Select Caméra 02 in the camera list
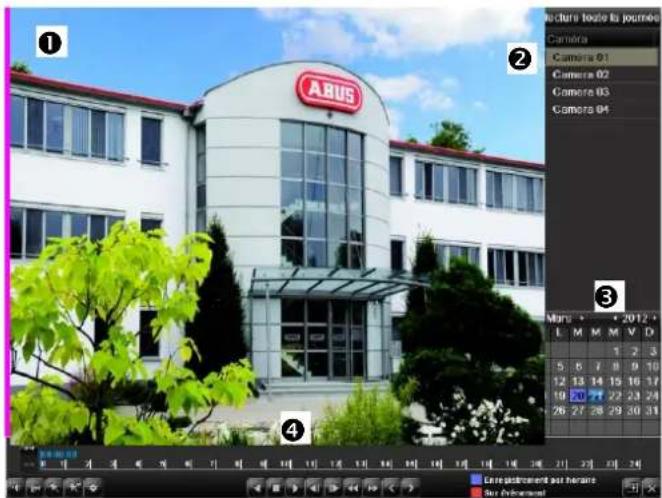This screenshot has height=498, width=662. coord(600,75)
